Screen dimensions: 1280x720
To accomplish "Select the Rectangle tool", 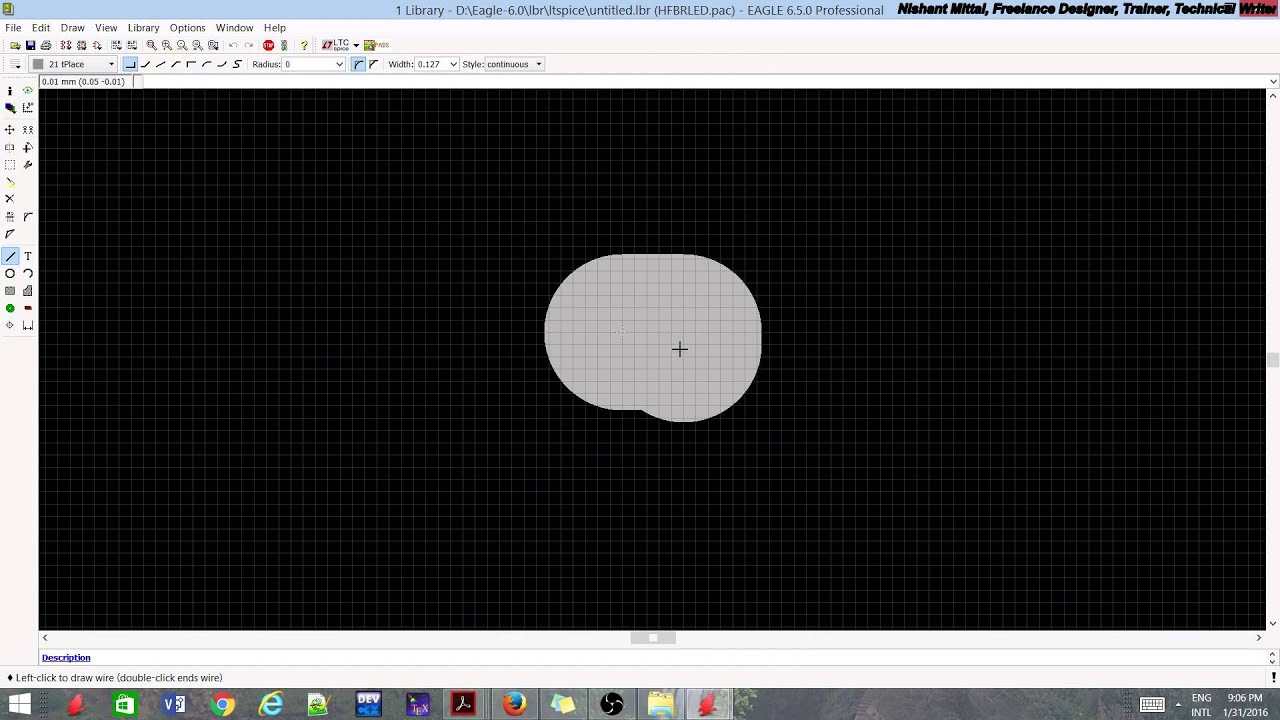I will pos(10,291).
